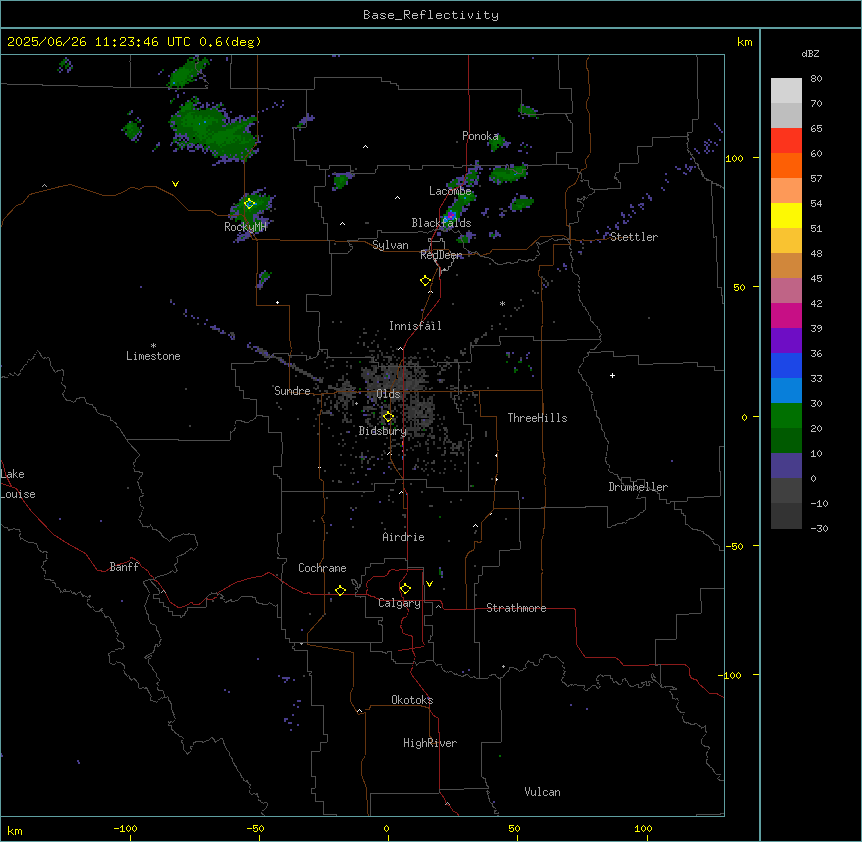Click the dBZ legend heading
Viewport: 862px width, 842px height.
point(810,54)
